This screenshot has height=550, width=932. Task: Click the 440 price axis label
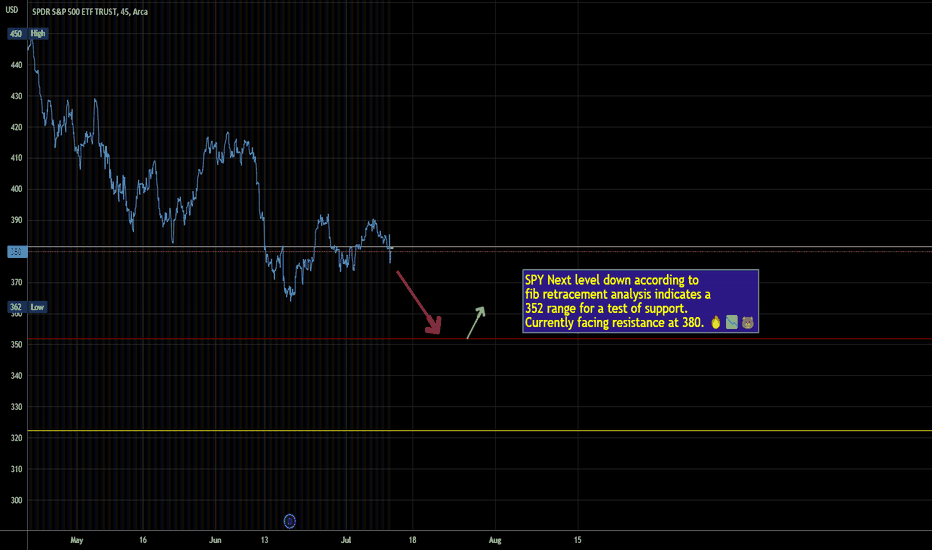point(16,65)
